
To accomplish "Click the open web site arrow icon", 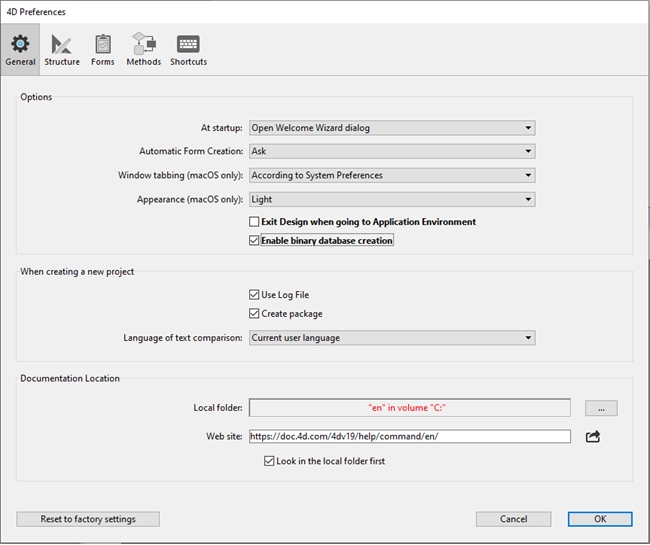I will coord(593,436).
